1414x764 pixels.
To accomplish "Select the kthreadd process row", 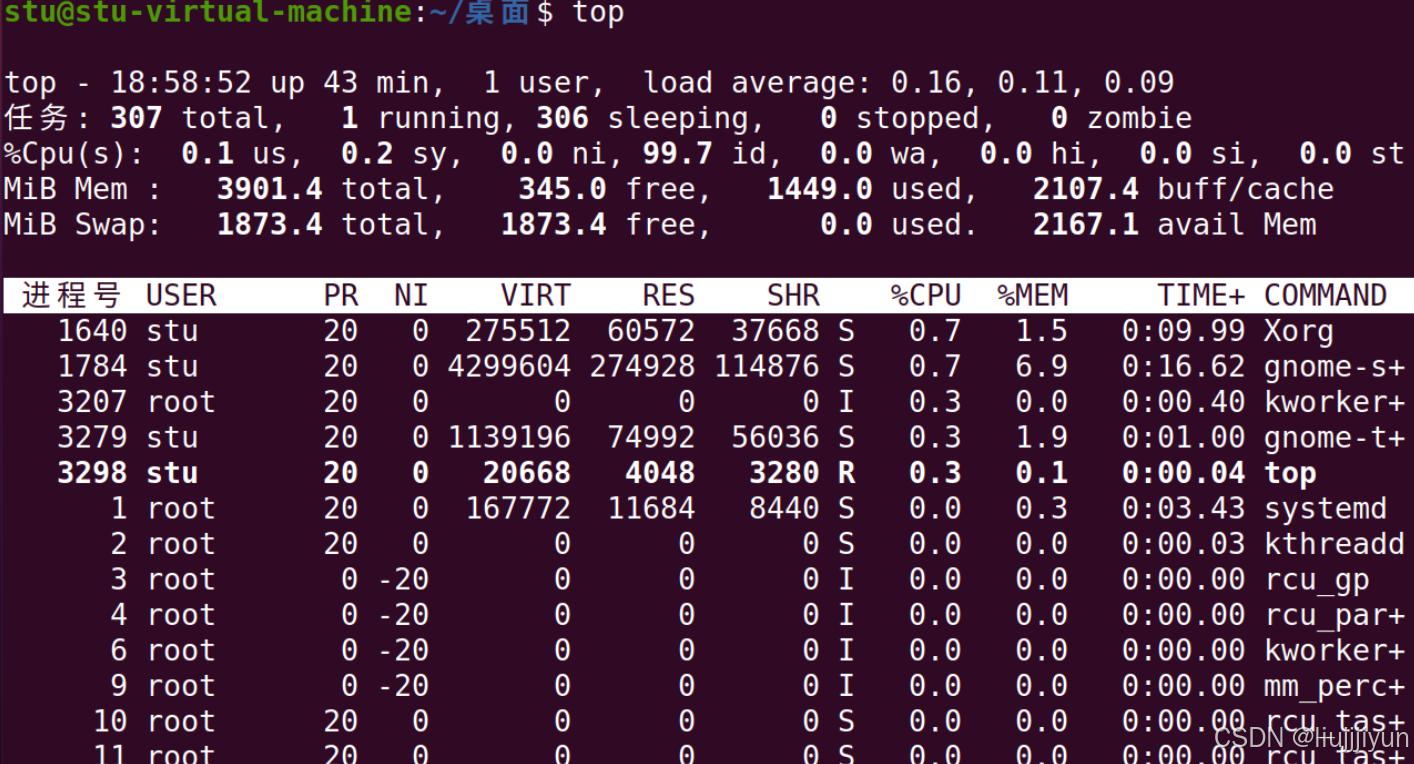I will [700, 543].
